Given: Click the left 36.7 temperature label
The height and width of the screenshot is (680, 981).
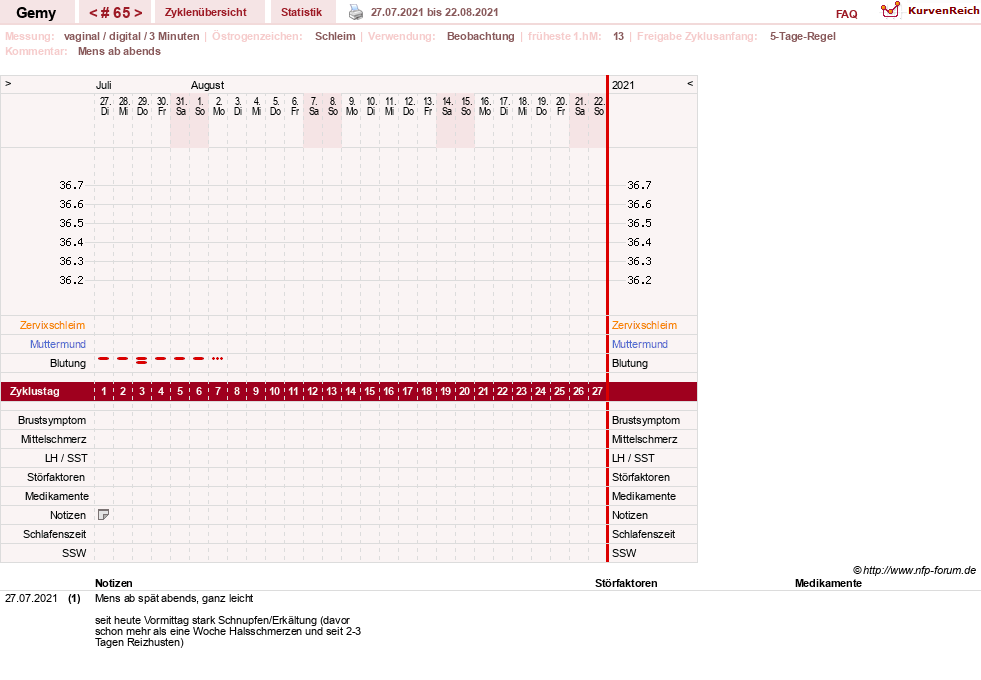Looking at the screenshot, I should pyautogui.click(x=71, y=185).
